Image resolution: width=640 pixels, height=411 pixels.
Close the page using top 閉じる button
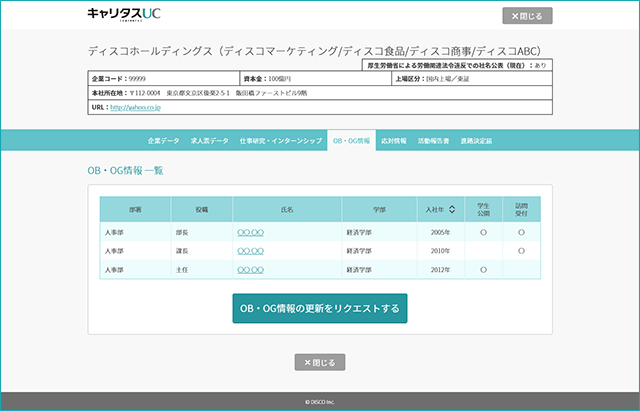(527, 16)
